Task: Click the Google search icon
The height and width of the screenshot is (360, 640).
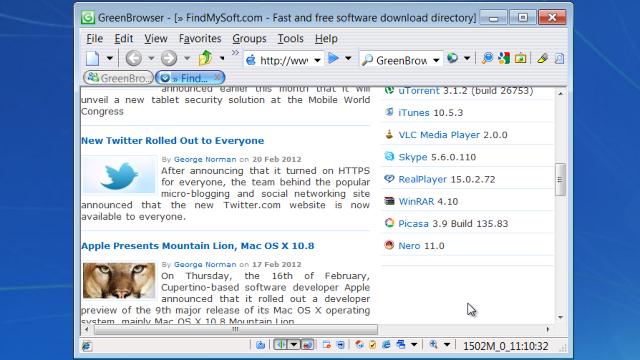Action: click(504, 58)
